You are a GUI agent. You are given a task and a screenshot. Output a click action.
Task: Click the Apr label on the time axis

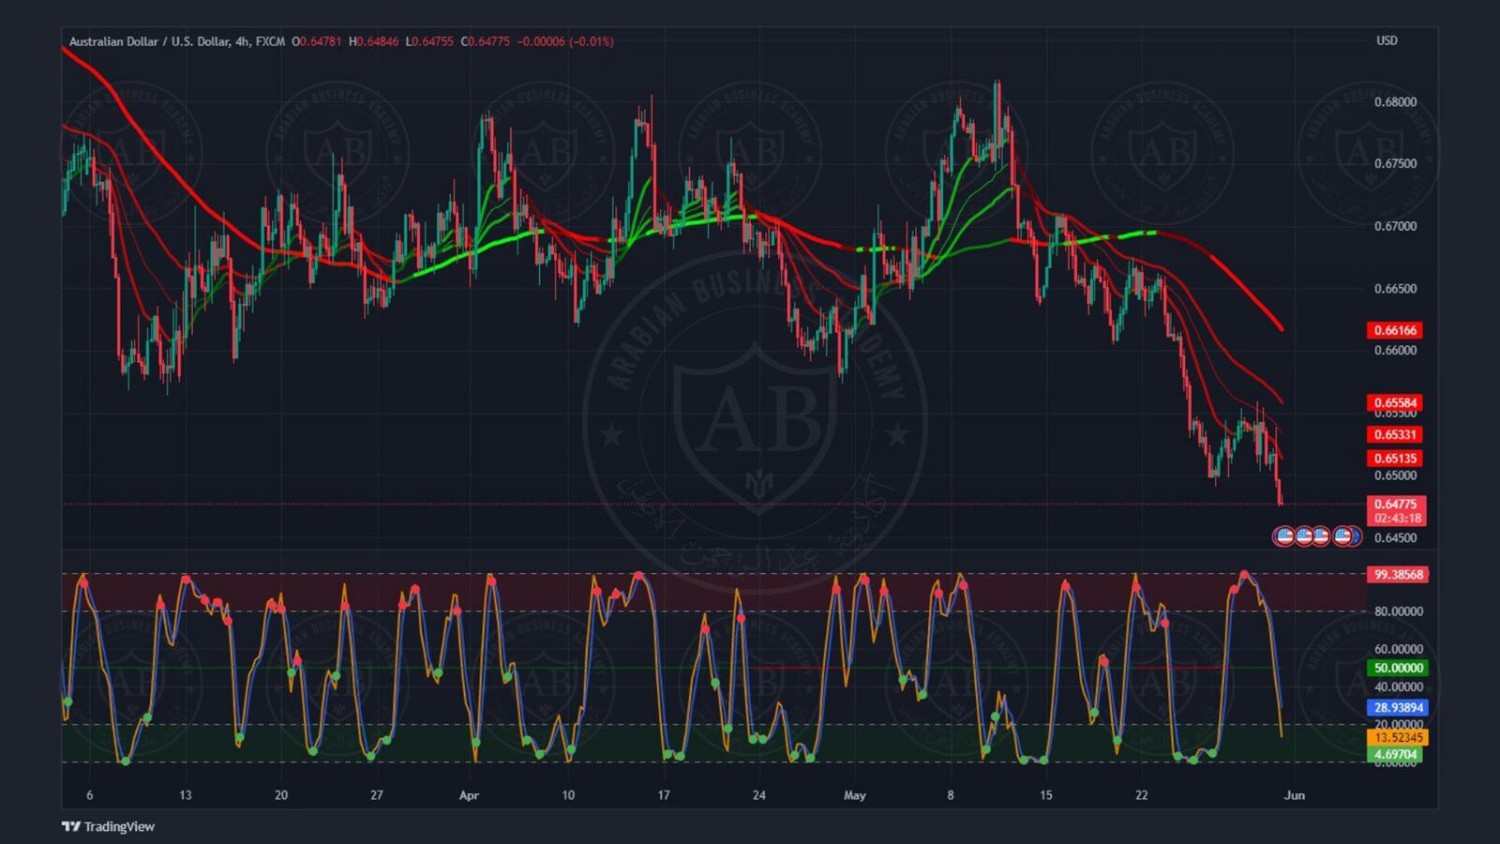(469, 796)
